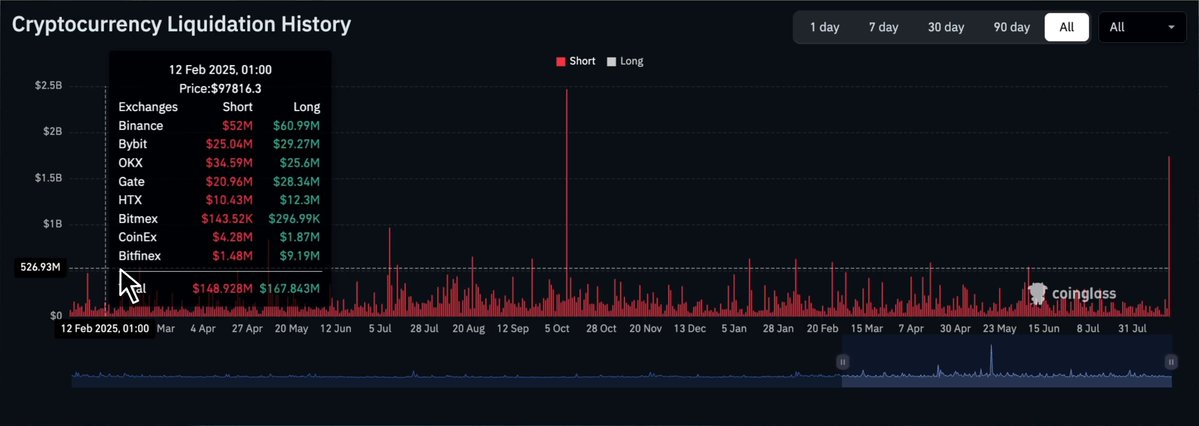The width and height of the screenshot is (1199, 426).
Task: Click the $1.5B y-axis label
Action: [48, 177]
